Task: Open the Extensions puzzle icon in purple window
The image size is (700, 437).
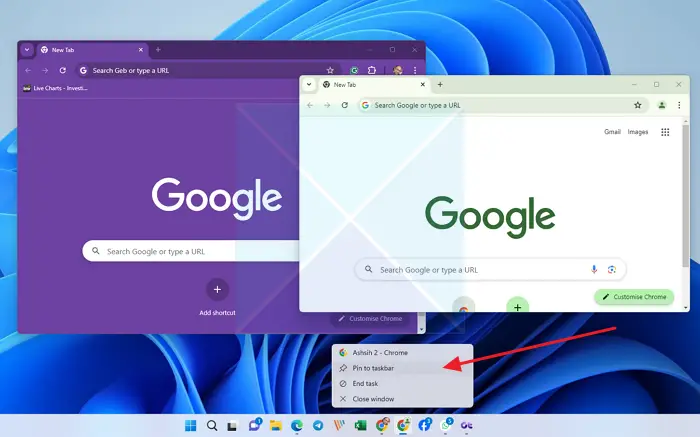Action: click(371, 71)
